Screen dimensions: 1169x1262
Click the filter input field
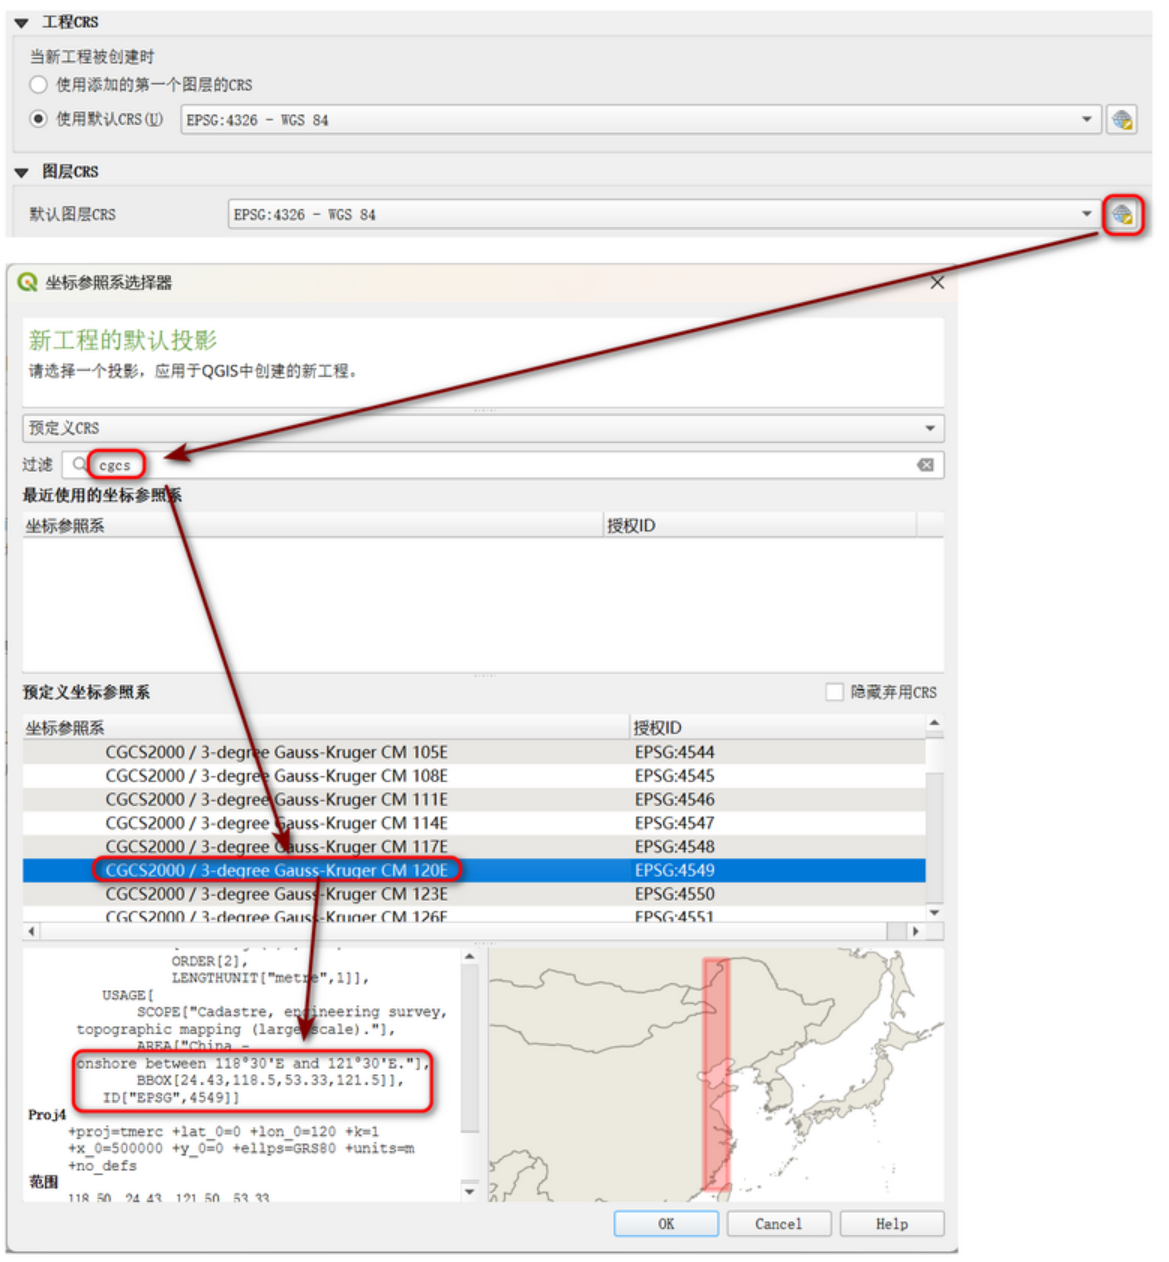503,465
